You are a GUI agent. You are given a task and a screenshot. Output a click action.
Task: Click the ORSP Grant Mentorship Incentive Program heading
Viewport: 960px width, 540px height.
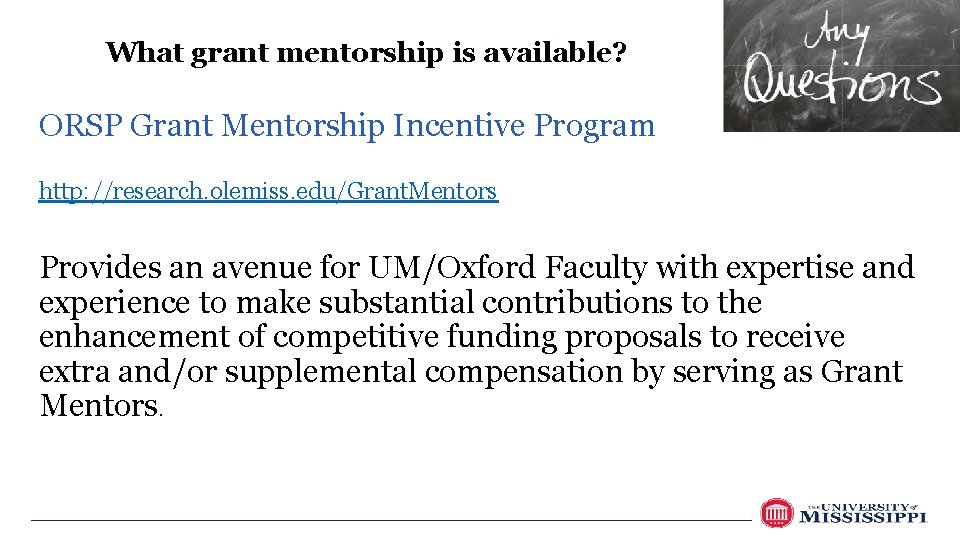coord(346,127)
